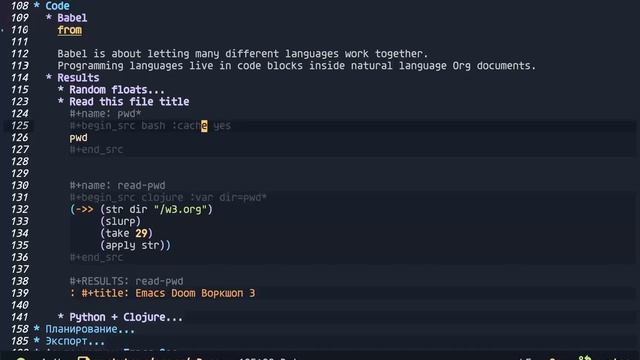Click line number 108 in gutter

point(19,6)
